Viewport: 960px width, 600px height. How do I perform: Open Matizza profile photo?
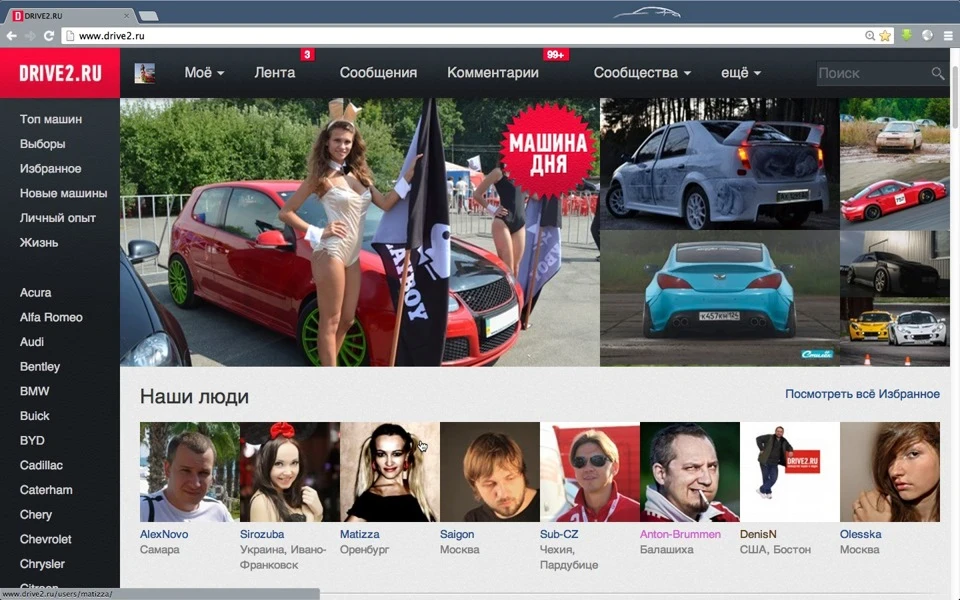pos(389,472)
